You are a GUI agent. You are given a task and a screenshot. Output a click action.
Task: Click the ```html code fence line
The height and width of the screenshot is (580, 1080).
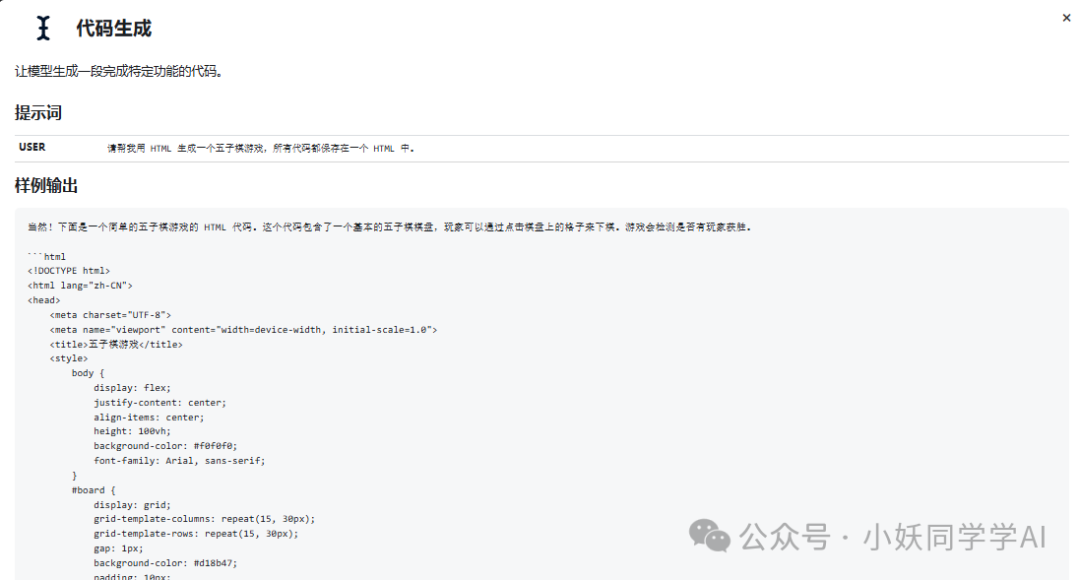[x=47, y=256]
